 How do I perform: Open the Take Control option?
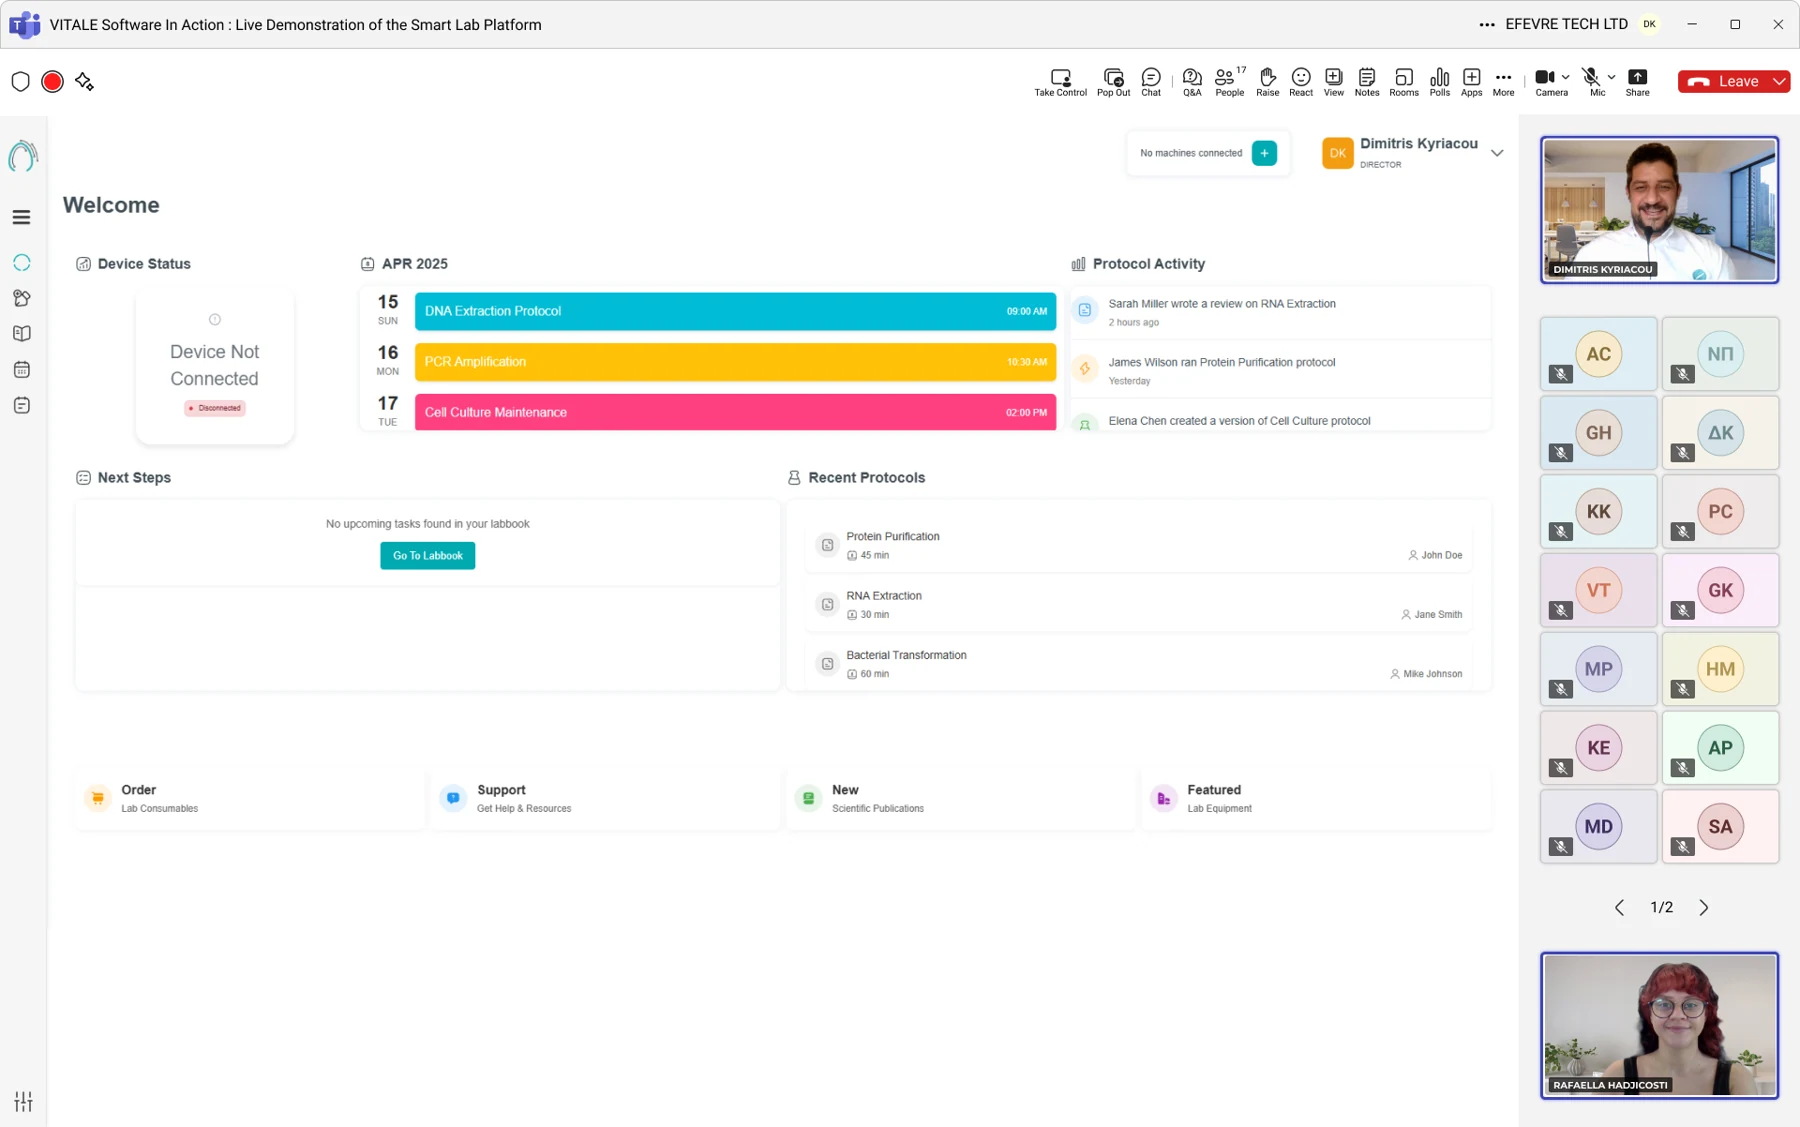pos(1060,82)
